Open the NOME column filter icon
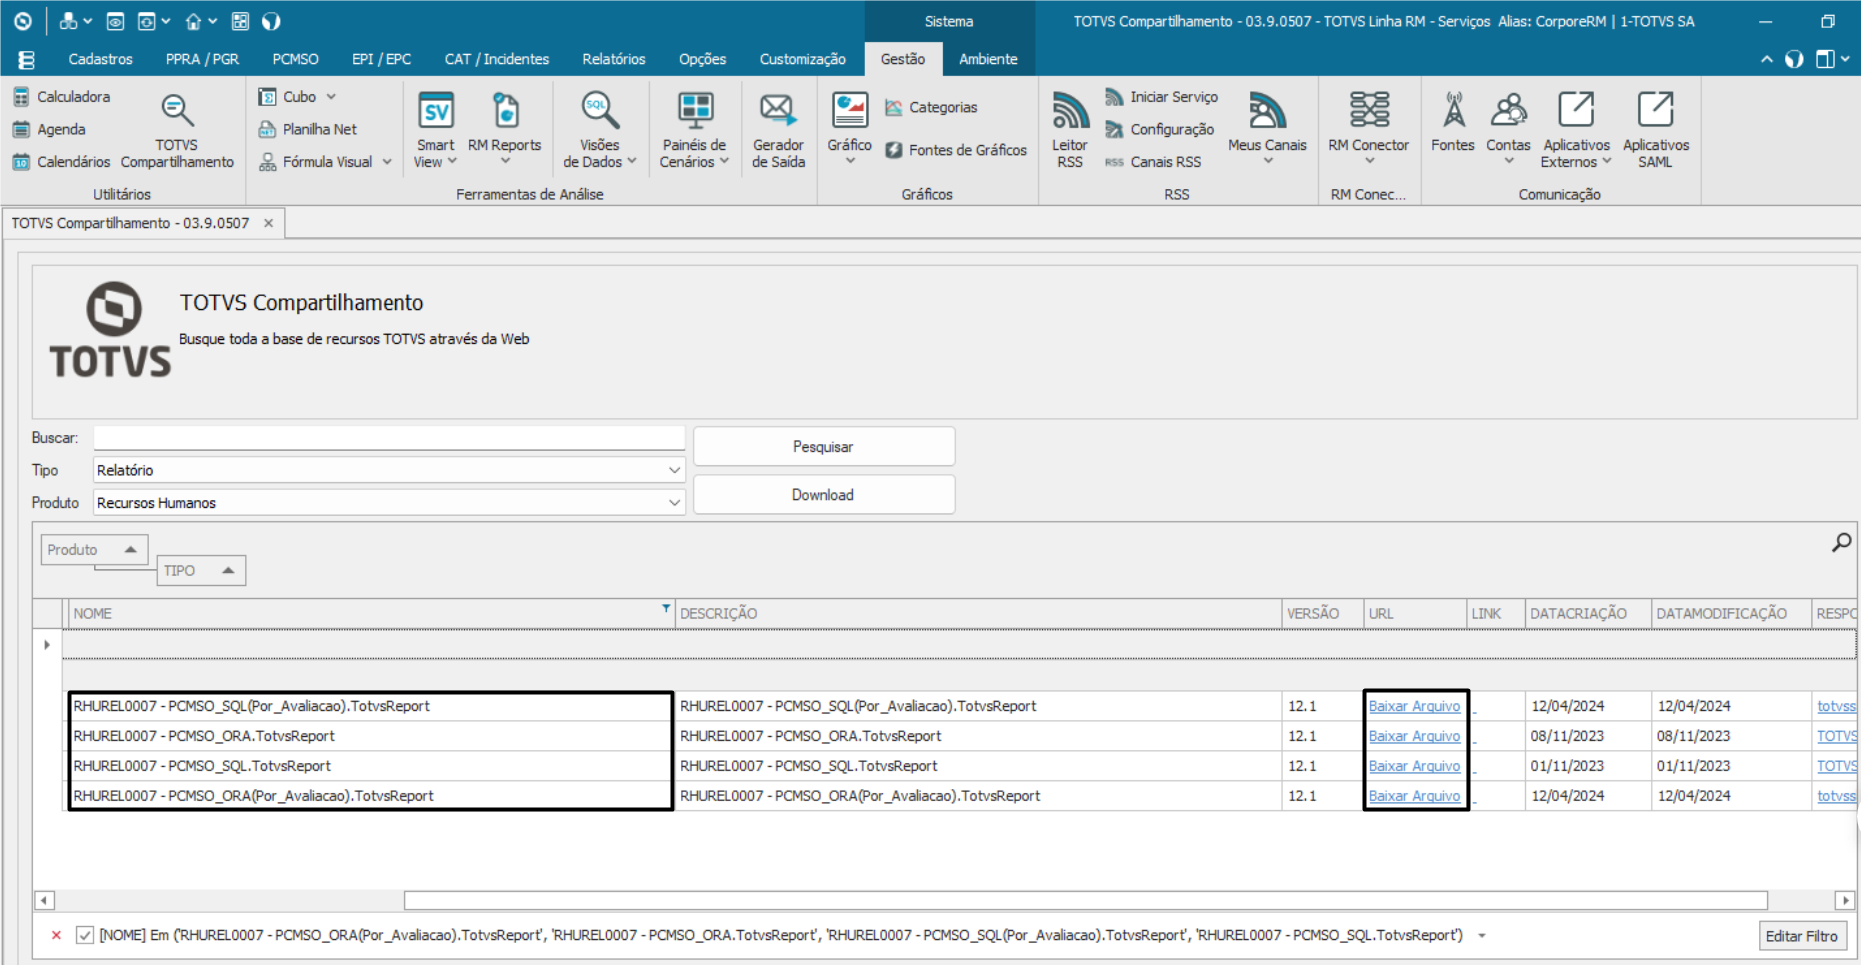The image size is (1861, 965). click(666, 608)
